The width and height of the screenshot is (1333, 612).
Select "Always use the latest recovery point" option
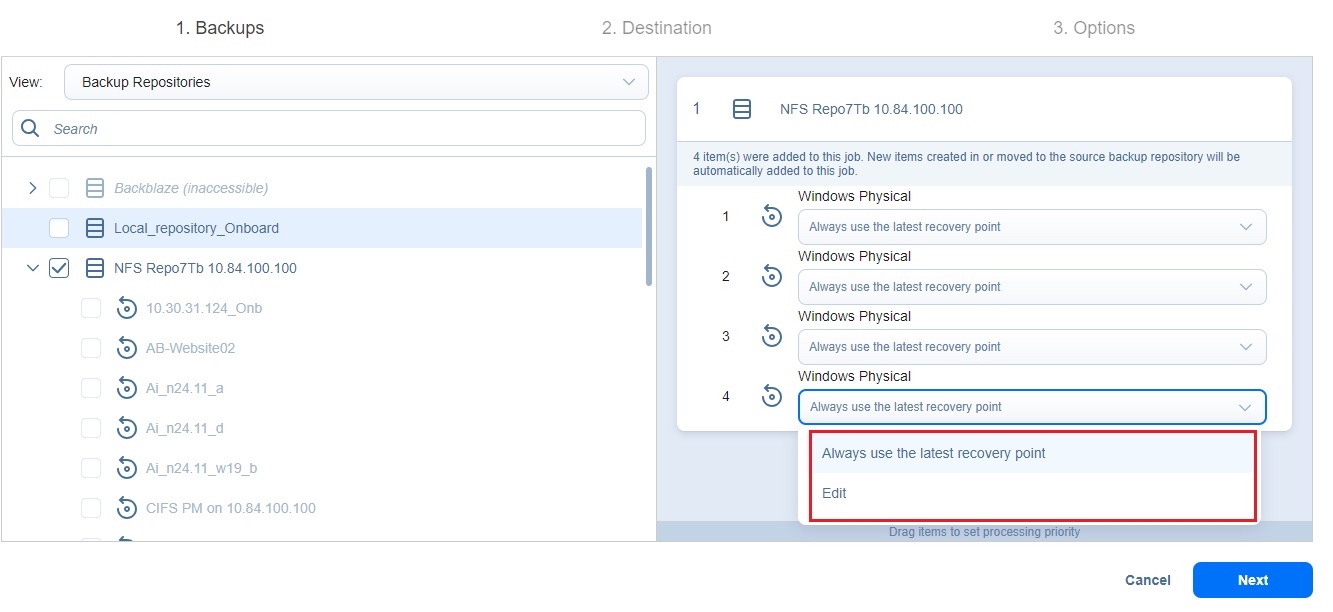click(933, 453)
